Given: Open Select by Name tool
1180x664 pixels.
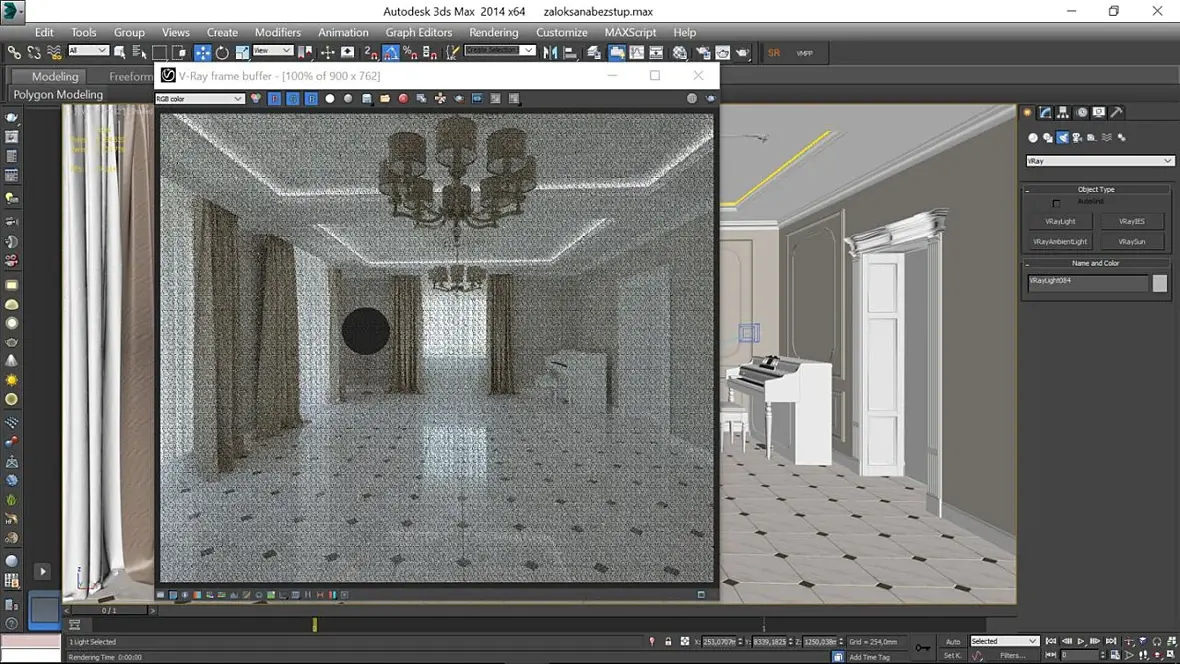Looking at the screenshot, I should tap(139, 53).
